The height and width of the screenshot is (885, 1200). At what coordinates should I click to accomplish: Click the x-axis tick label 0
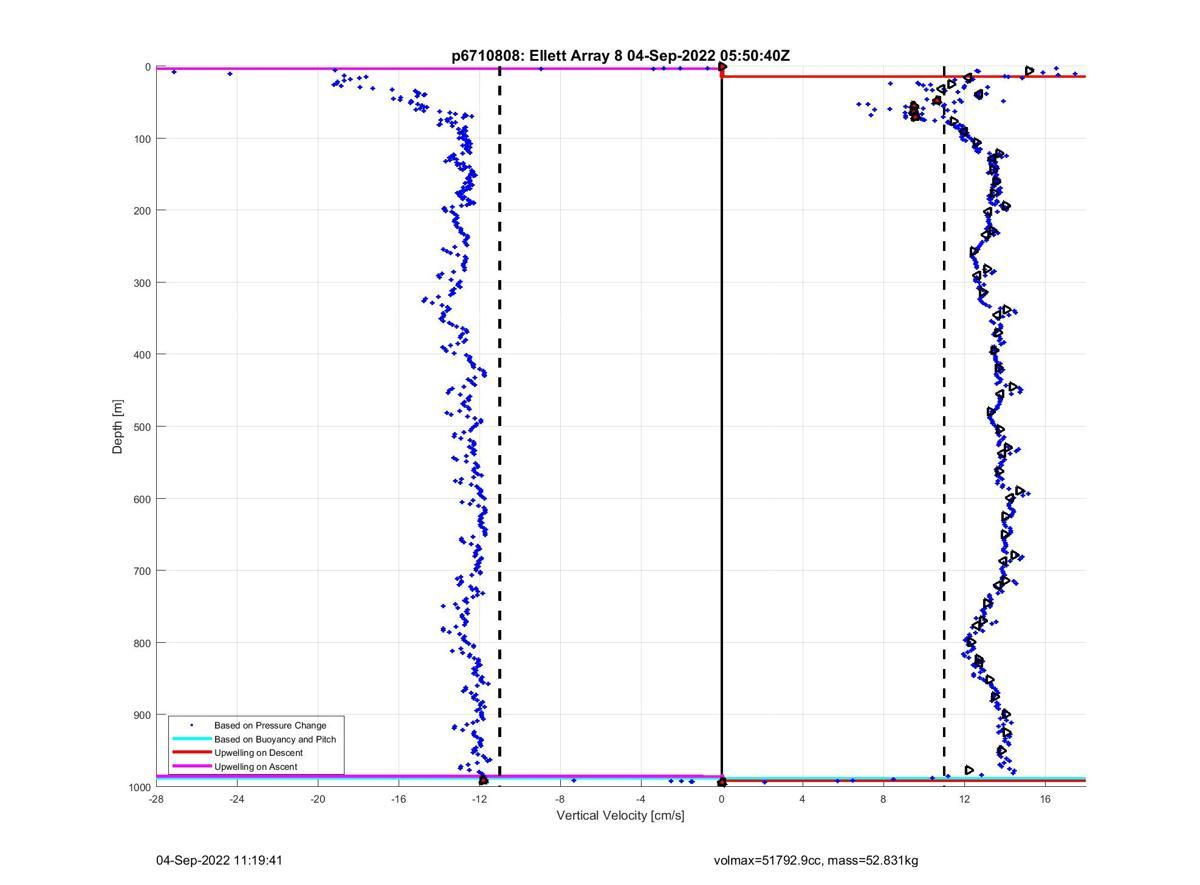tap(722, 799)
